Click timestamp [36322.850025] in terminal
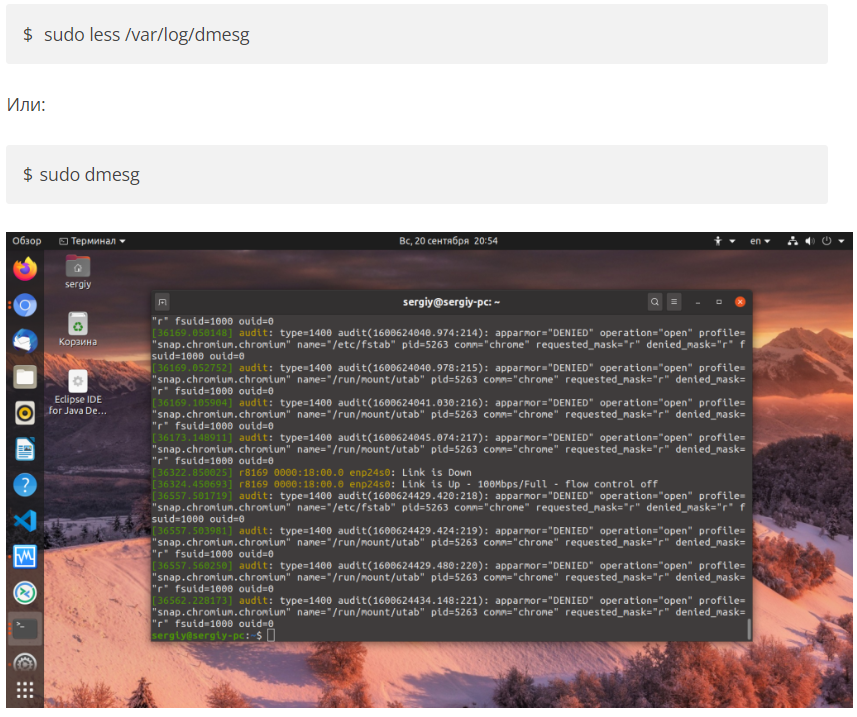Screen dimensions: 857x717 click(x=192, y=473)
